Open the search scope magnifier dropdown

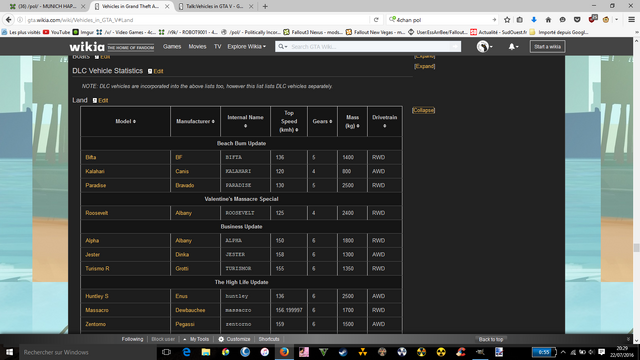tap(282, 47)
